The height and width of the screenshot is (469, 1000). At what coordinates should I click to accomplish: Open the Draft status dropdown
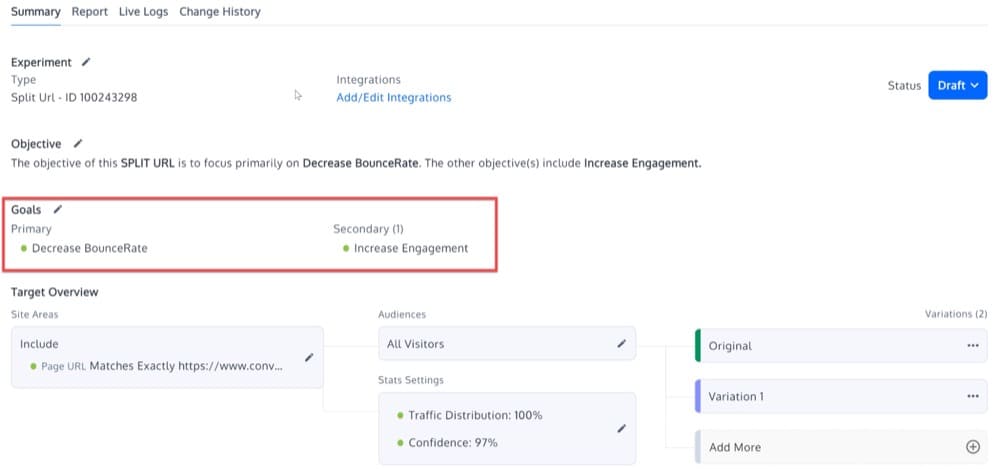tap(957, 86)
